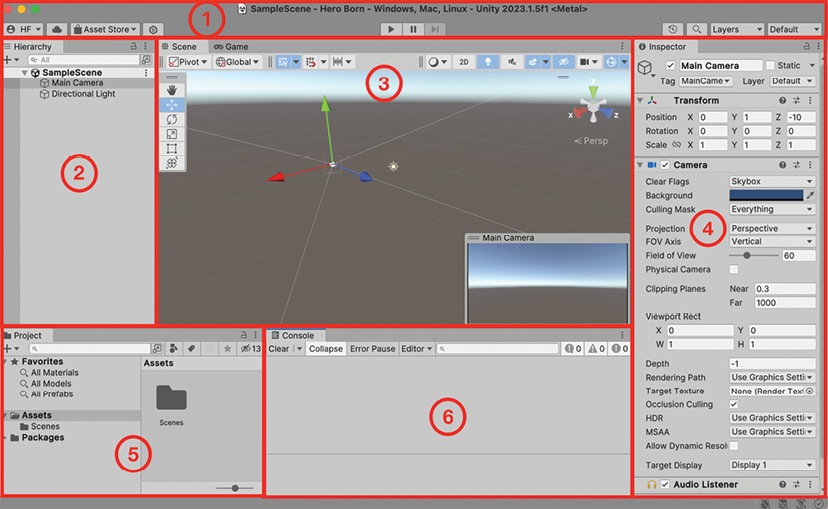Open Transform component preset icon
This screenshot has height=509, width=828.
point(796,100)
